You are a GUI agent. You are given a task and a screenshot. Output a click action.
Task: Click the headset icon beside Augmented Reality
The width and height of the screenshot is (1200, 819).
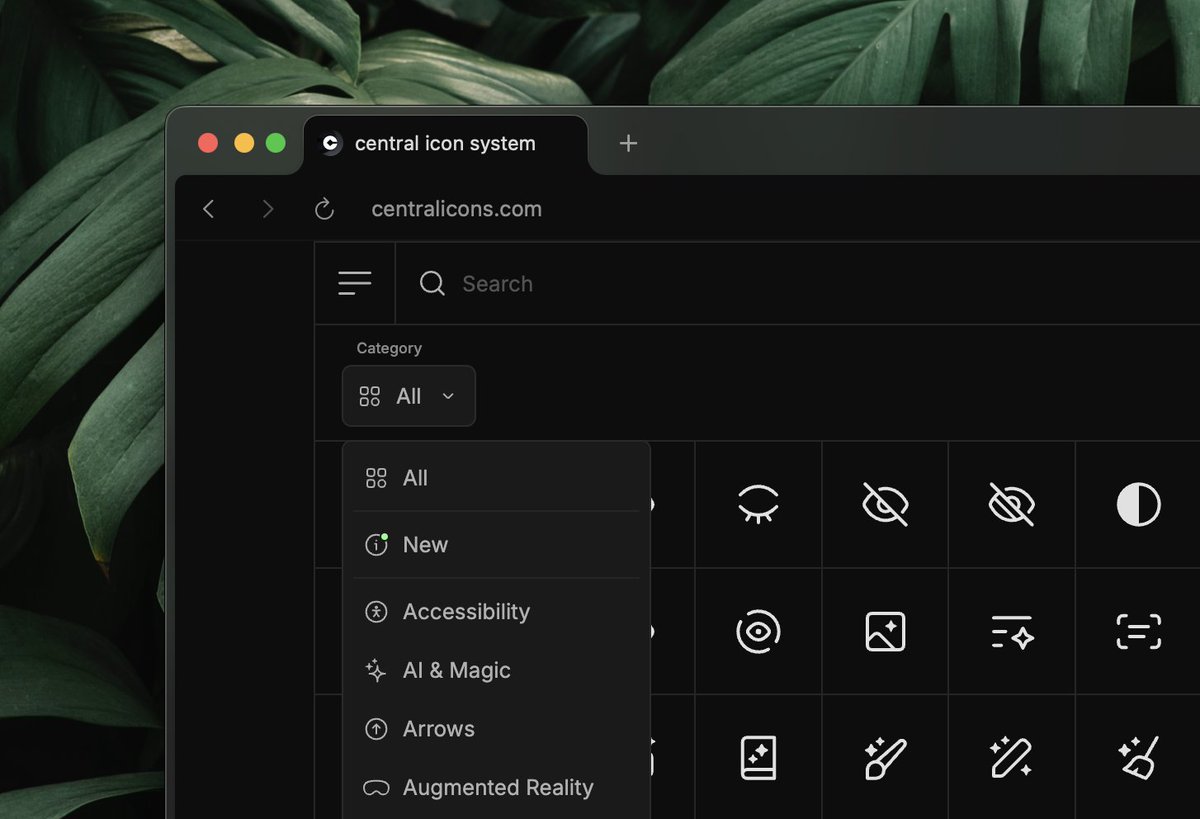pyautogui.click(x=376, y=788)
